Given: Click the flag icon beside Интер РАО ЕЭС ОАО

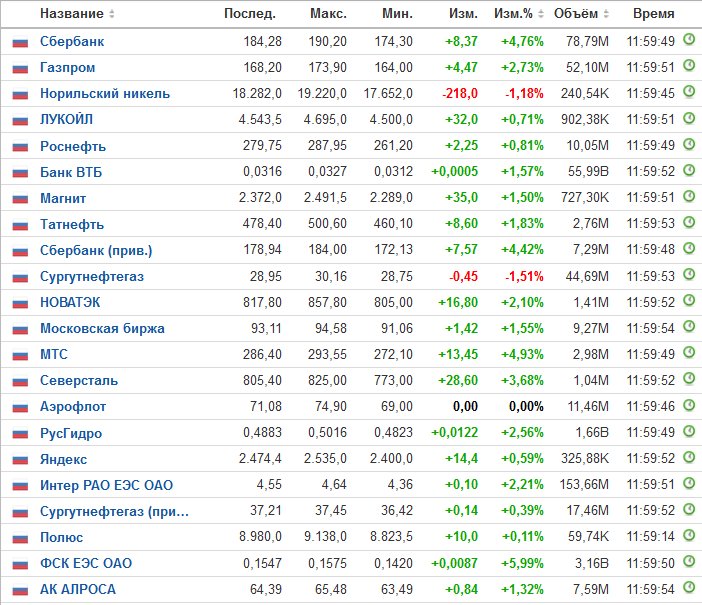Looking at the screenshot, I should click(20, 486).
